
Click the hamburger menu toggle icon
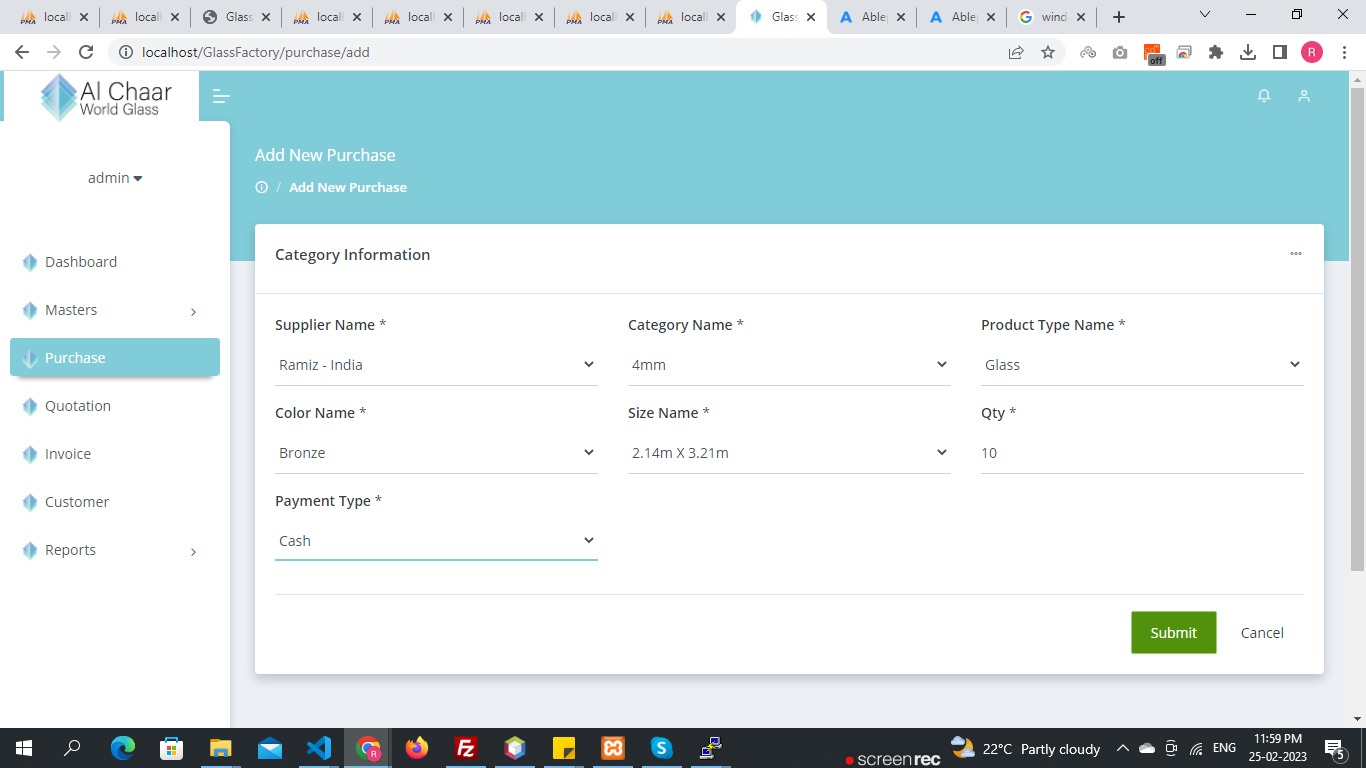tap(221, 96)
